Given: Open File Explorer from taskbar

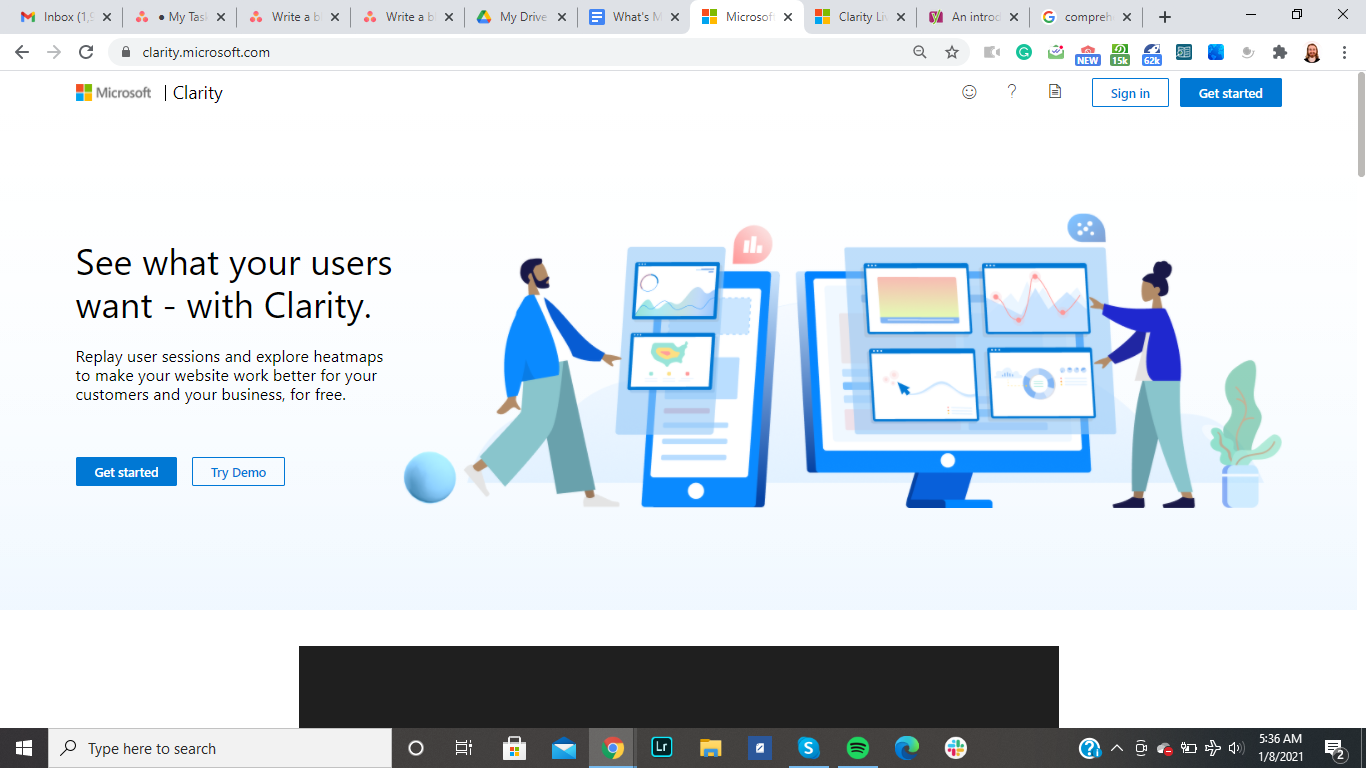Looking at the screenshot, I should (710, 748).
